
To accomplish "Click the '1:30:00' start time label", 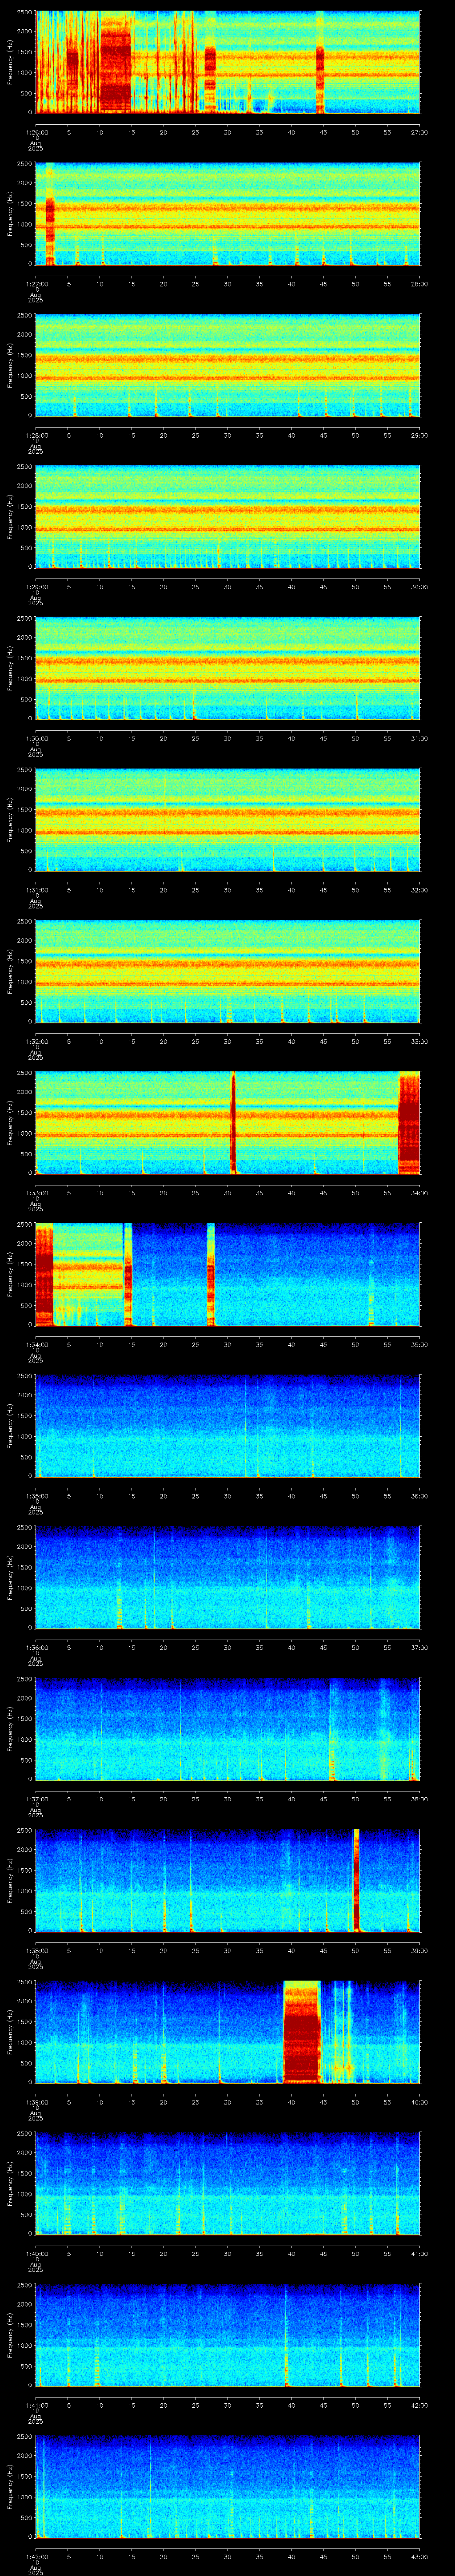I will (36, 738).
